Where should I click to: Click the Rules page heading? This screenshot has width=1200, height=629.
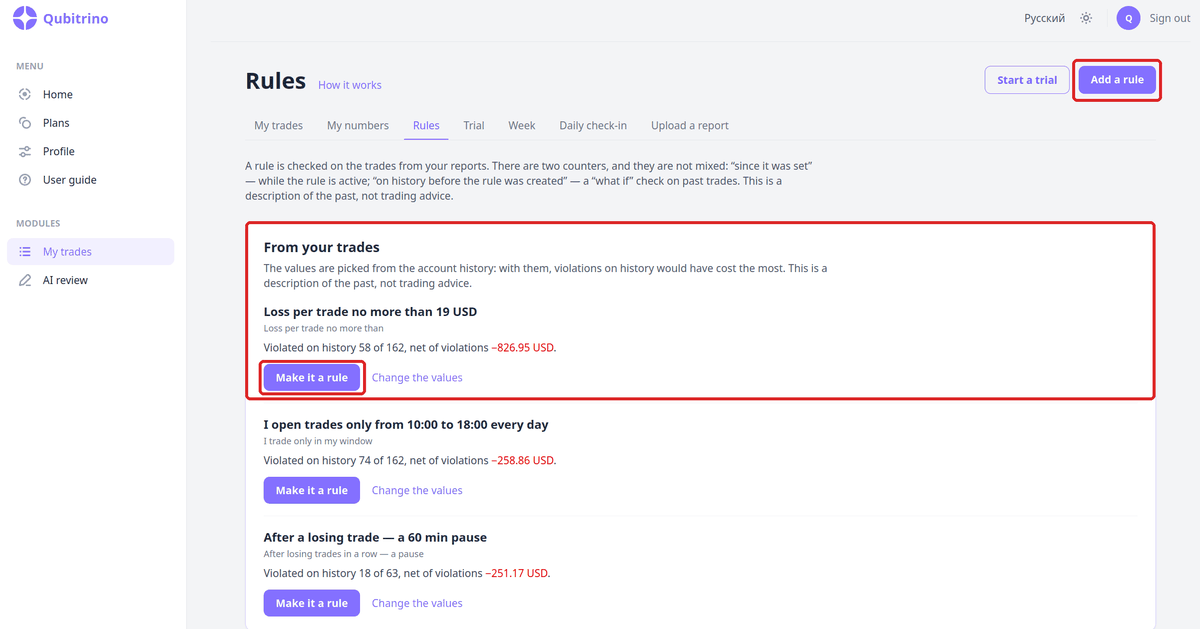pyautogui.click(x=276, y=81)
